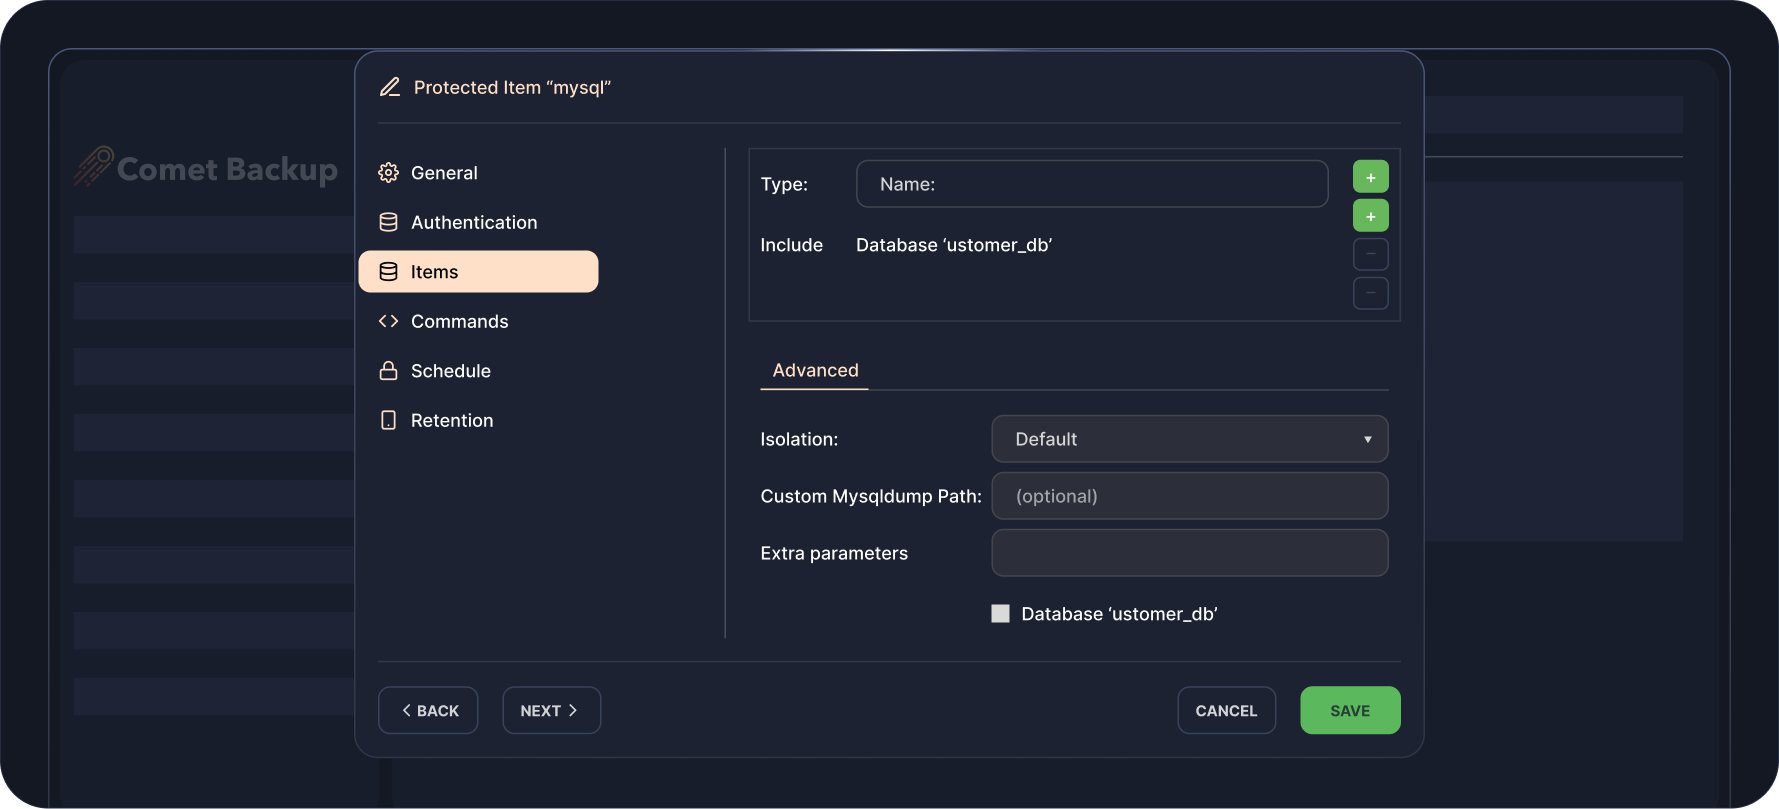Click the lowest minus remove button
This screenshot has height=809, width=1779.
coord(1370,293)
